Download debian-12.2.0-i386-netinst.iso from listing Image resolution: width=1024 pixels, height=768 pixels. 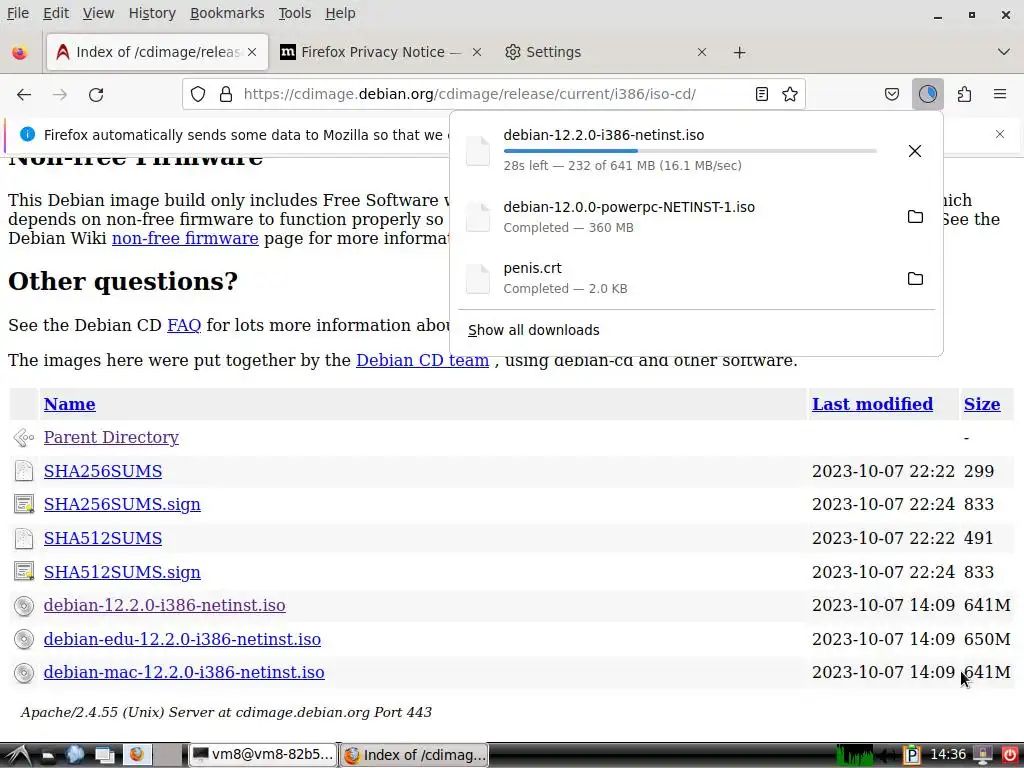point(165,605)
